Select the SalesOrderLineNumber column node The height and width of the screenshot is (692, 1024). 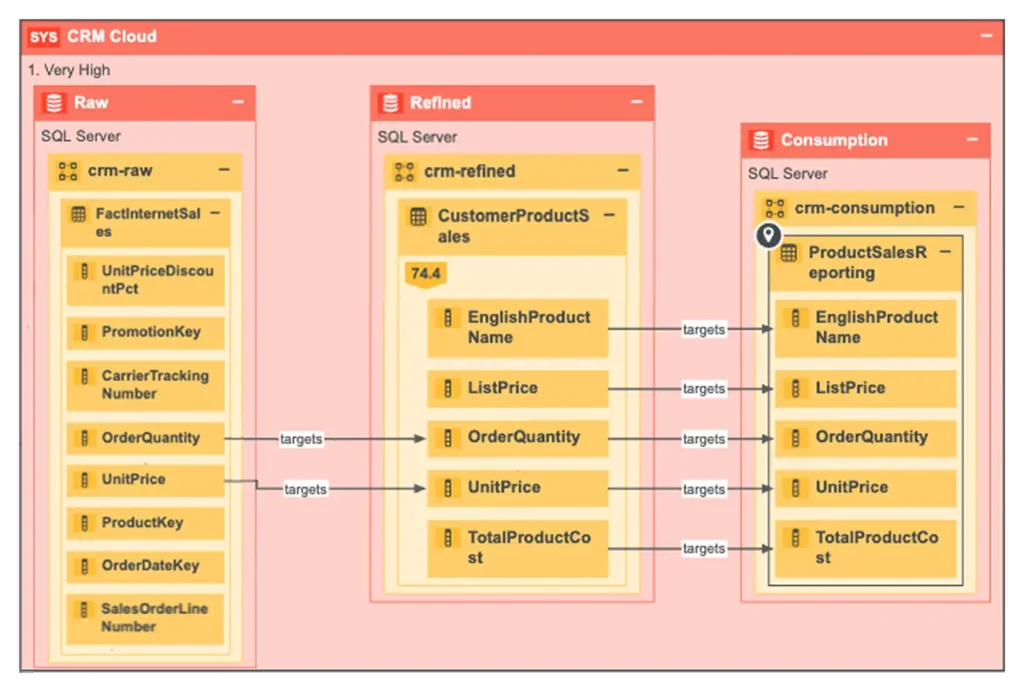[x=144, y=618]
